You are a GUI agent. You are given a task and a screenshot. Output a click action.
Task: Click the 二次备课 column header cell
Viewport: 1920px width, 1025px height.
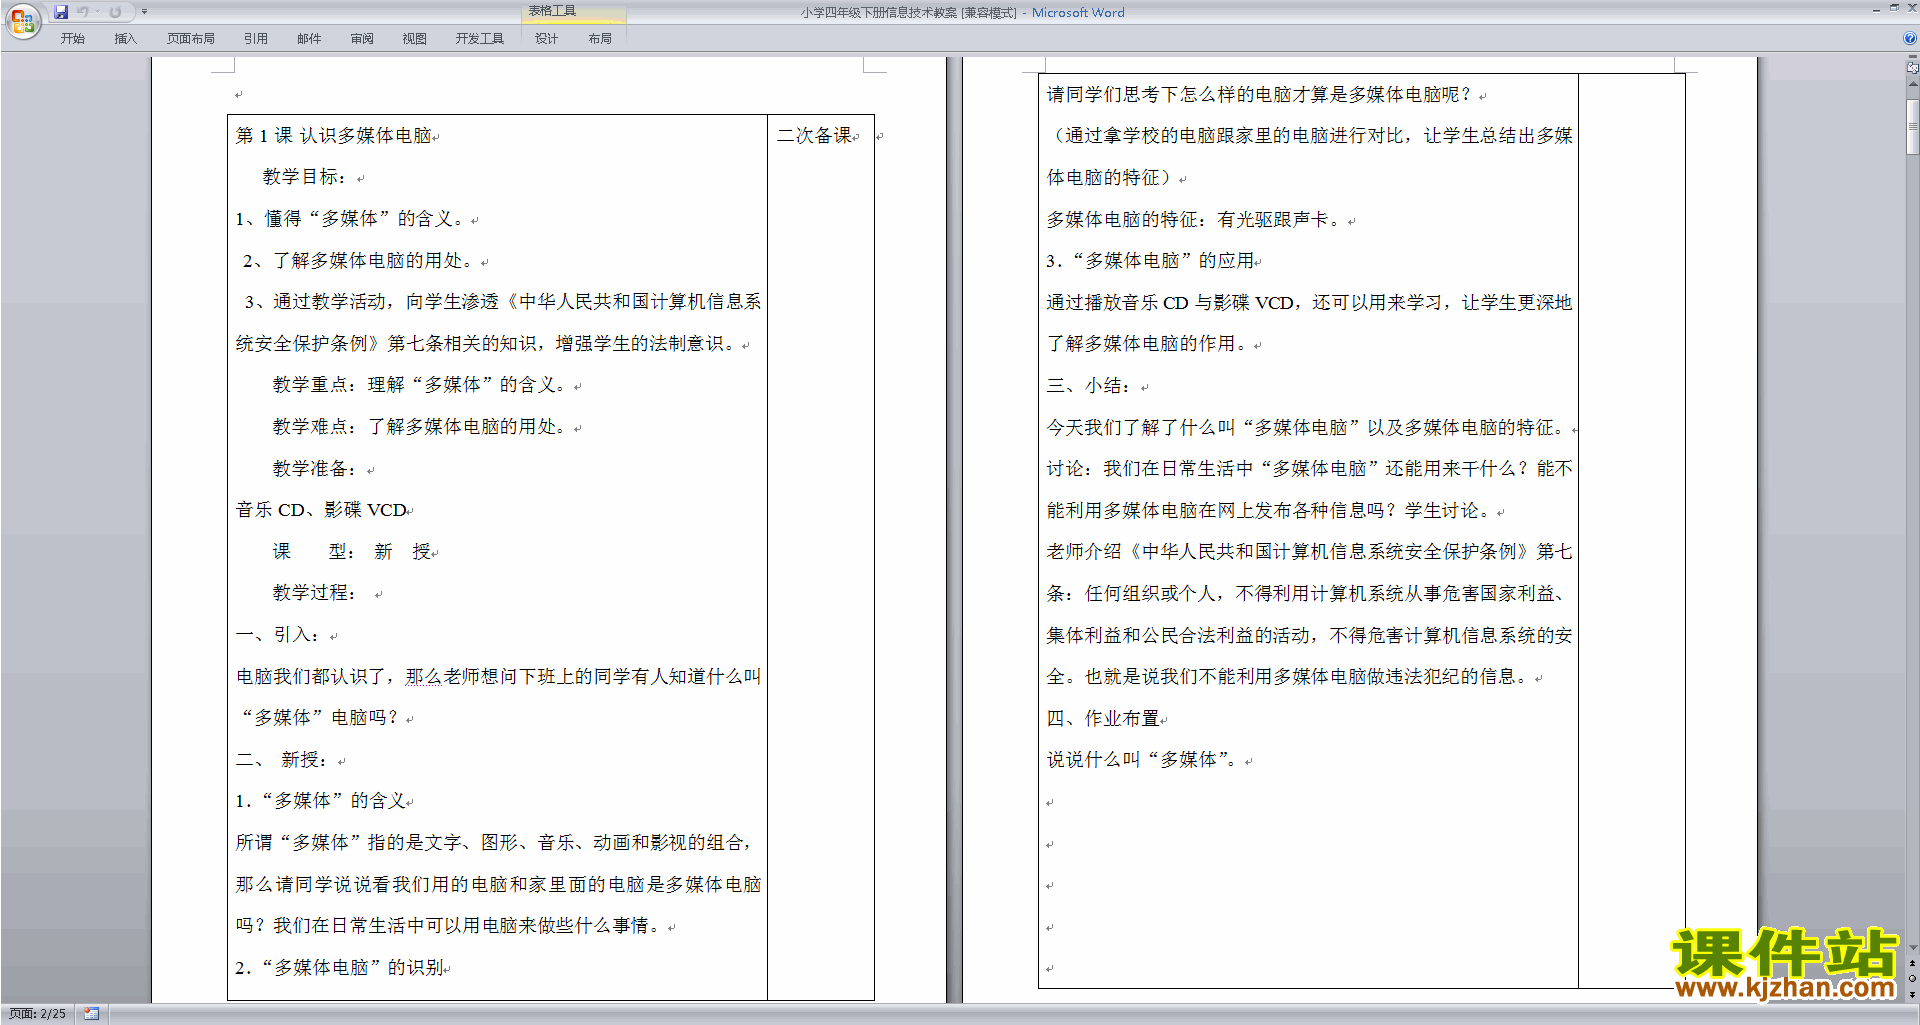click(x=820, y=135)
